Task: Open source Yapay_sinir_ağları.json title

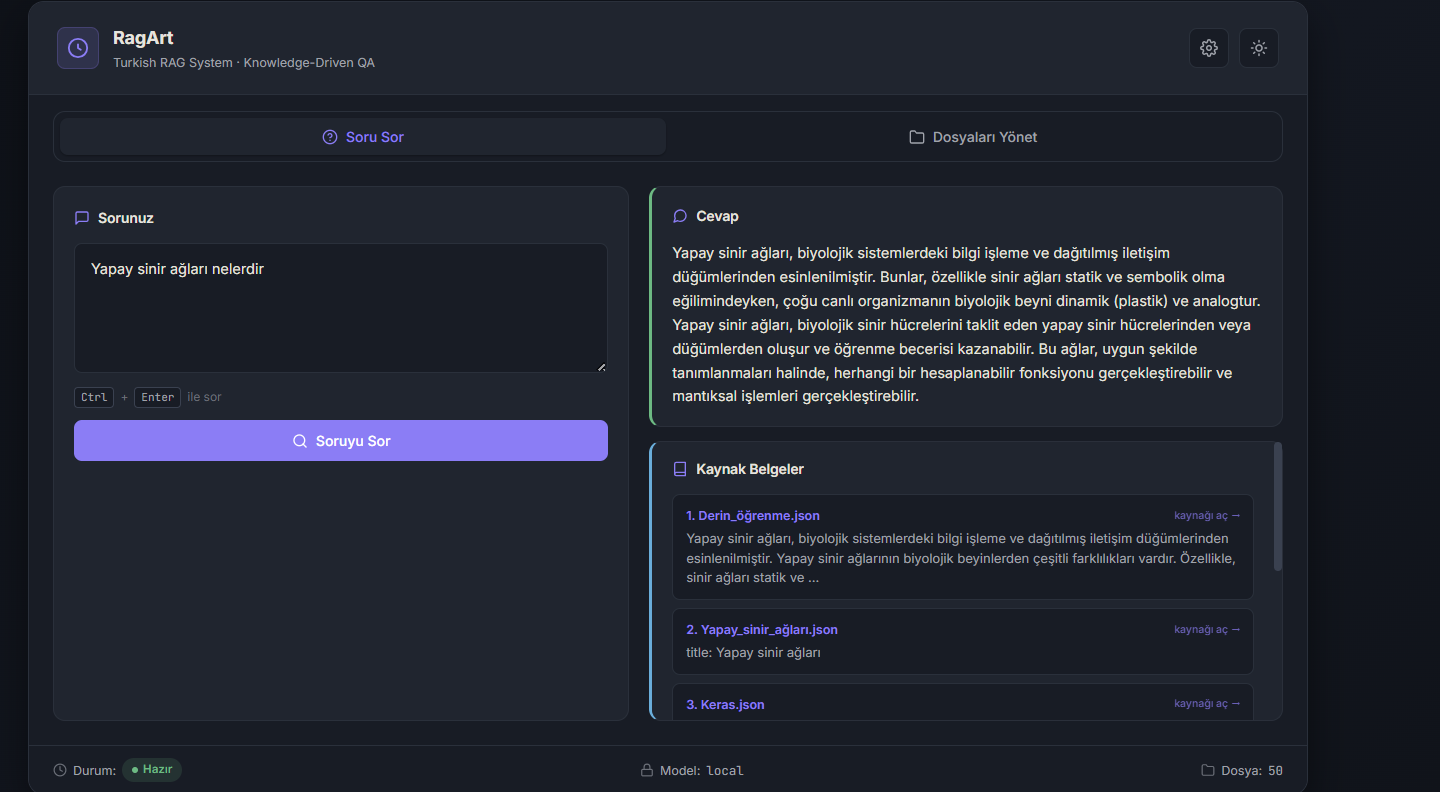Action: pyautogui.click(x=762, y=630)
